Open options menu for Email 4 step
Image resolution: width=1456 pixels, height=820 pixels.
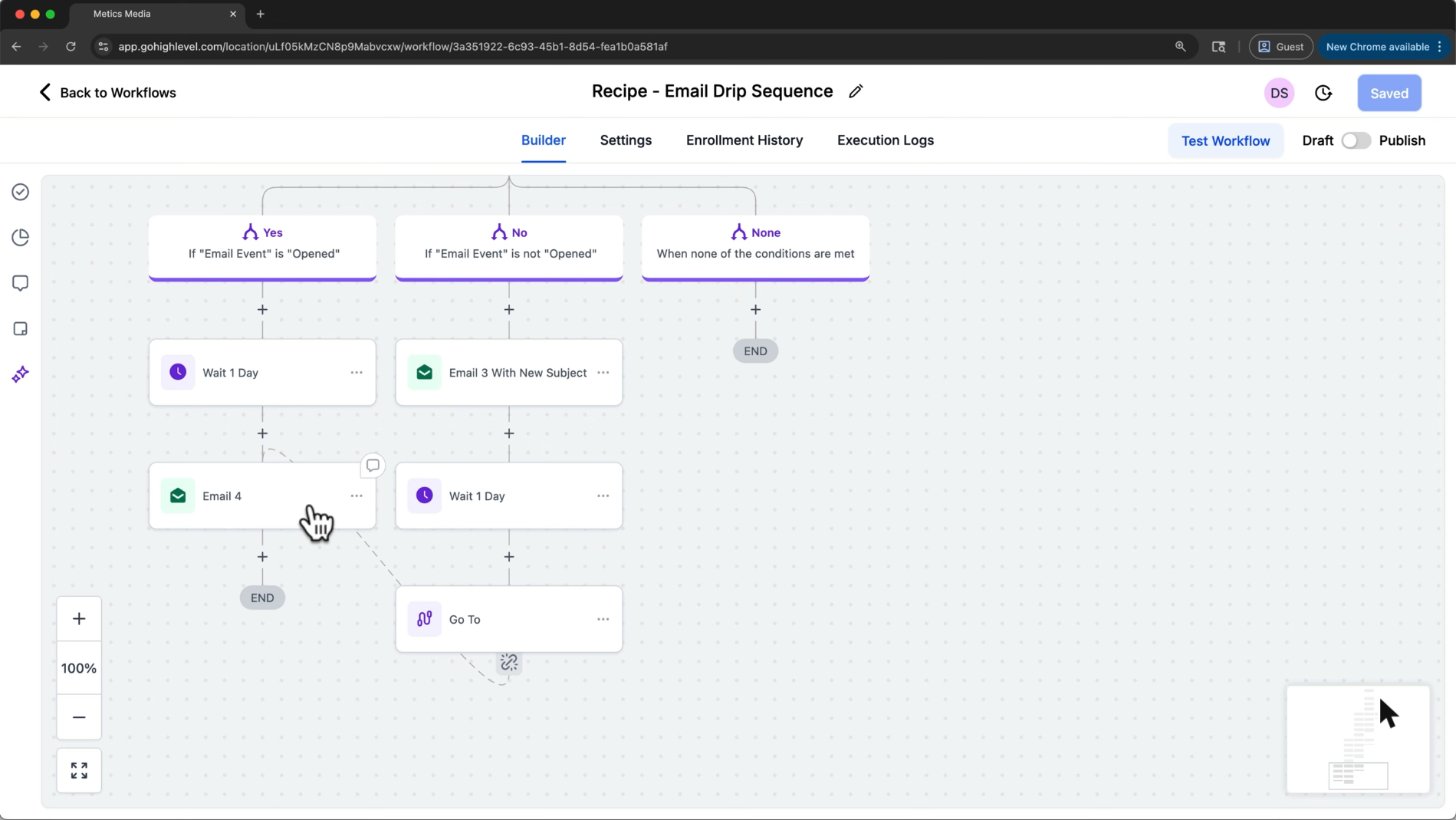pyautogui.click(x=357, y=496)
